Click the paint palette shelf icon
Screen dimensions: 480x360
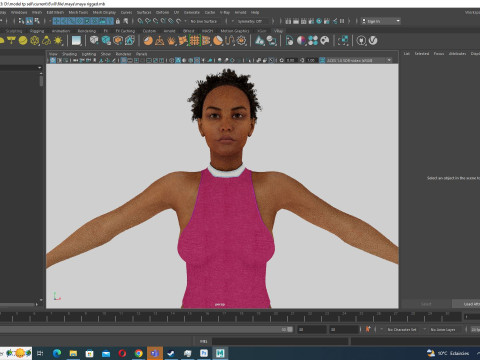click(x=325, y=41)
